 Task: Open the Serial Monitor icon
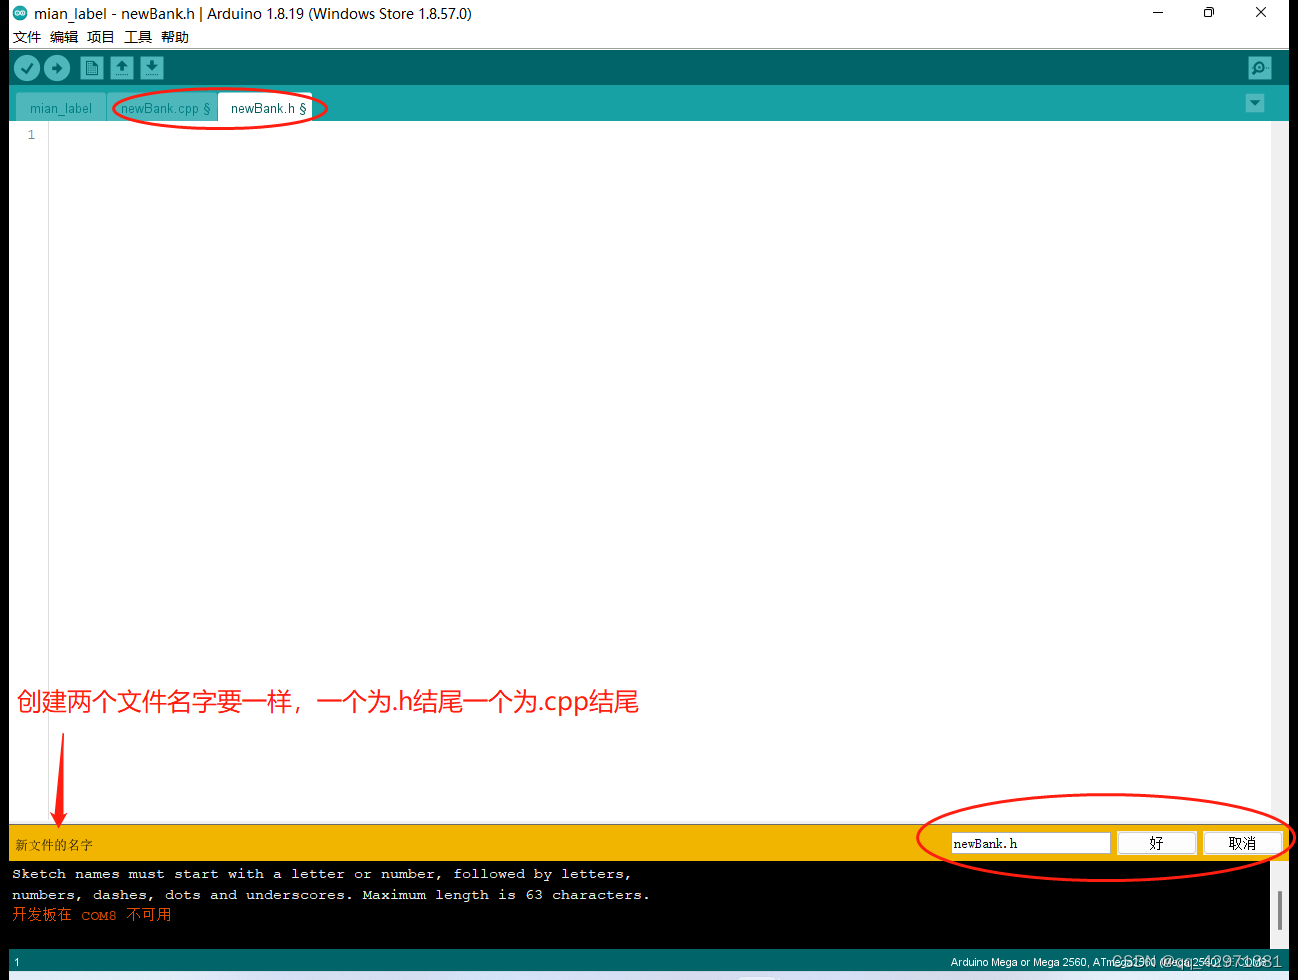click(x=1258, y=67)
